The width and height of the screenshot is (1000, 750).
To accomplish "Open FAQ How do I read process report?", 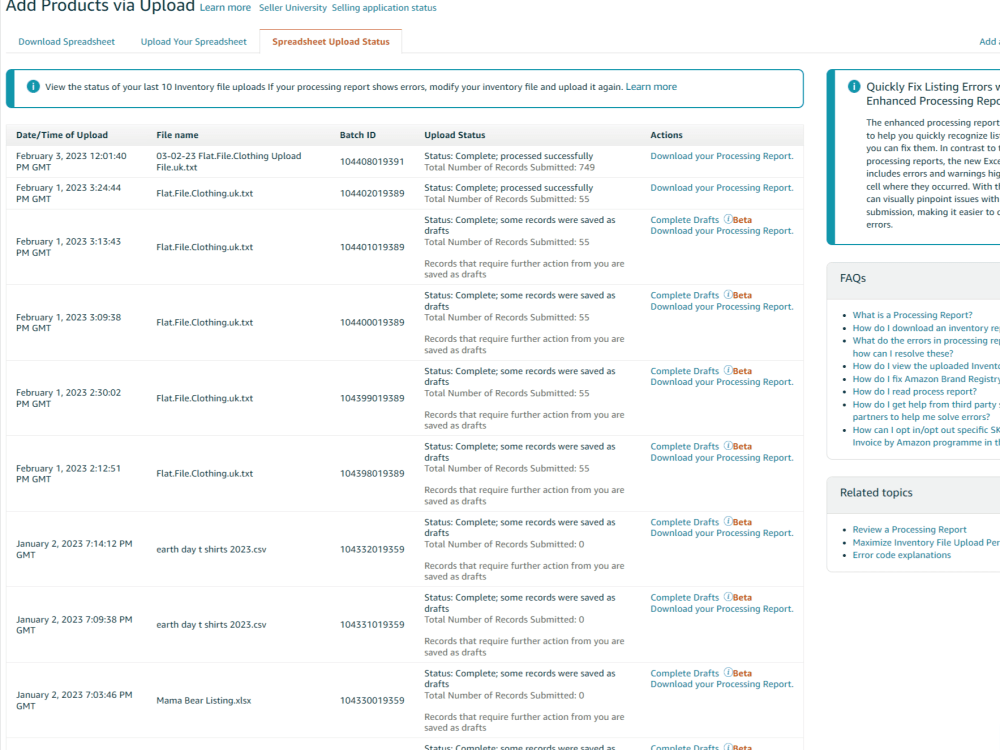I will pyautogui.click(x=915, y=392).
